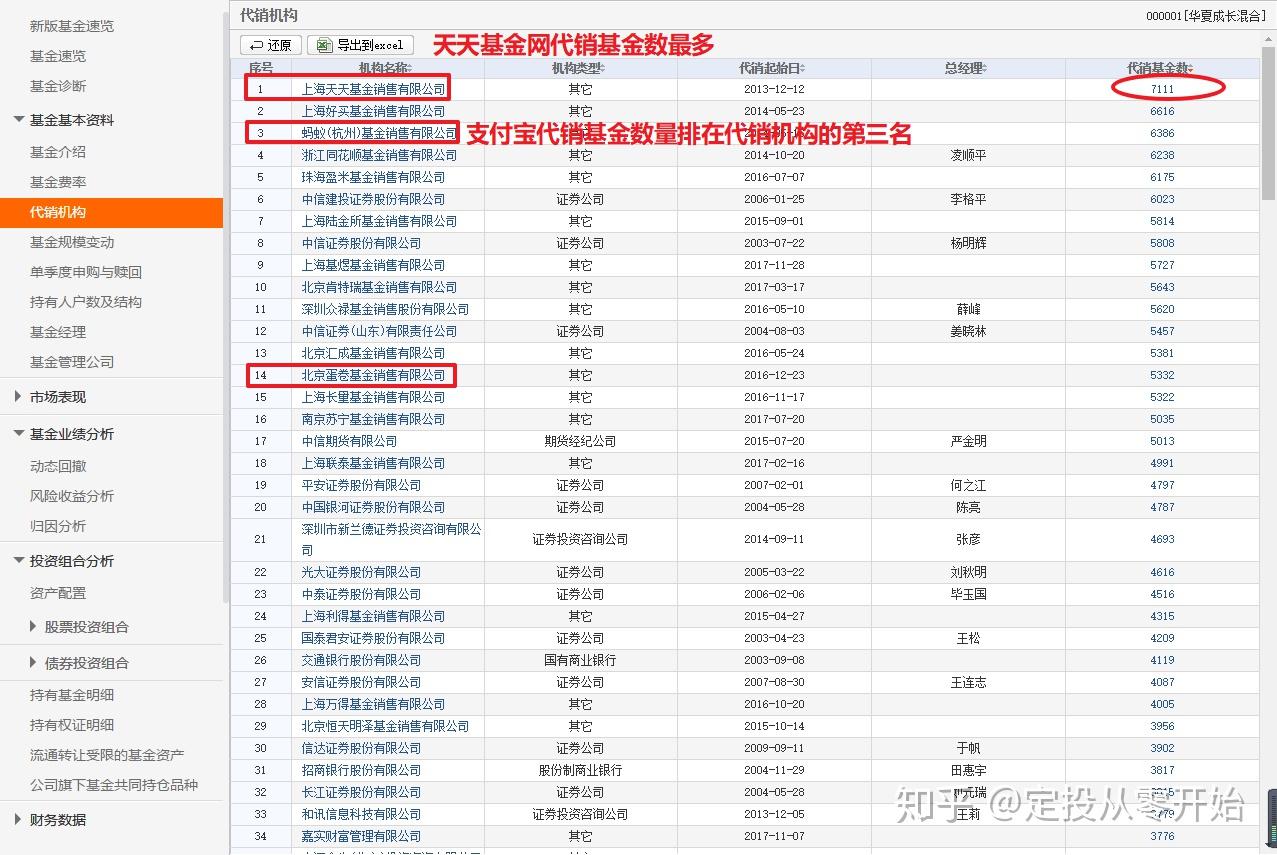The width and height of the screenshot is (1277, 855).
Task: Expand the 市场表现 section
Action: [50, 397]
